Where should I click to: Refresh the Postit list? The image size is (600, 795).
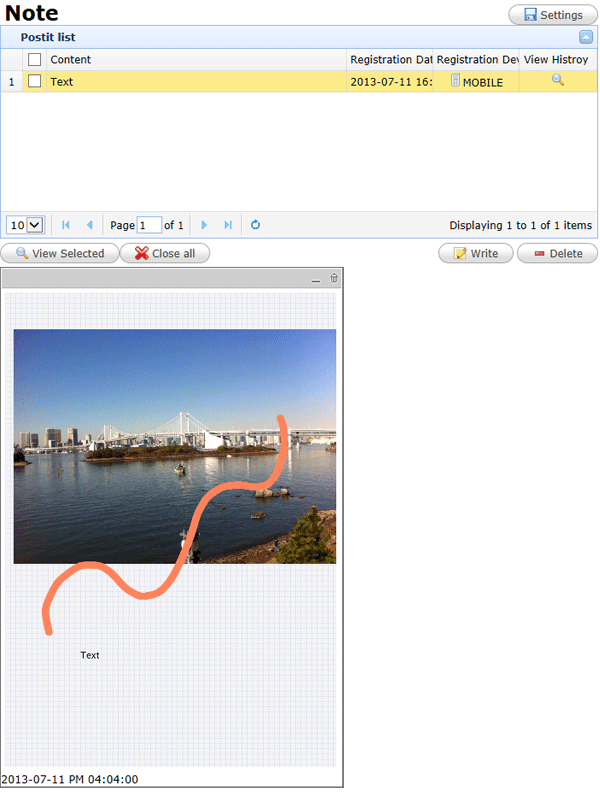pos(255,225)
